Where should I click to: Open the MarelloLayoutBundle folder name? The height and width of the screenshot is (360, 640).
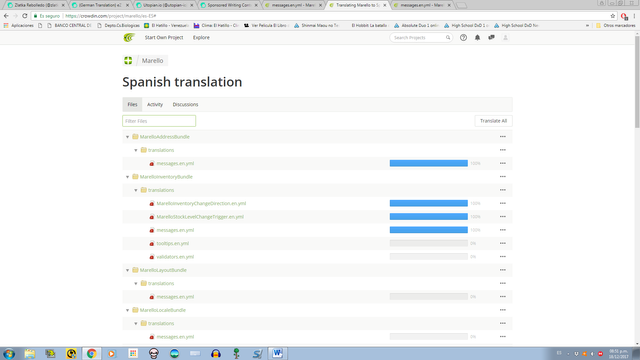(x=163, y=270)
